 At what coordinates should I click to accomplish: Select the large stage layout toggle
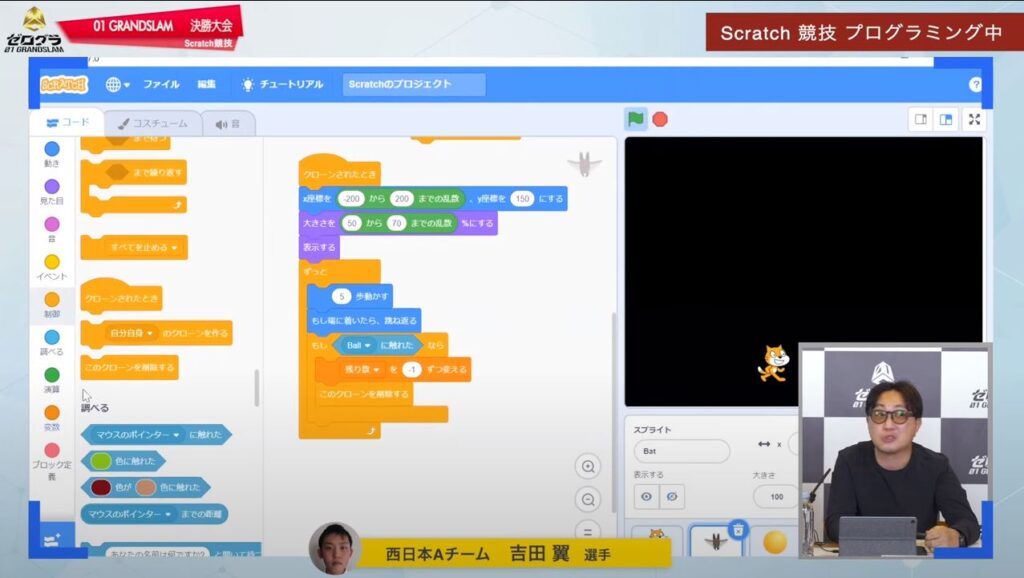point(944,119)
